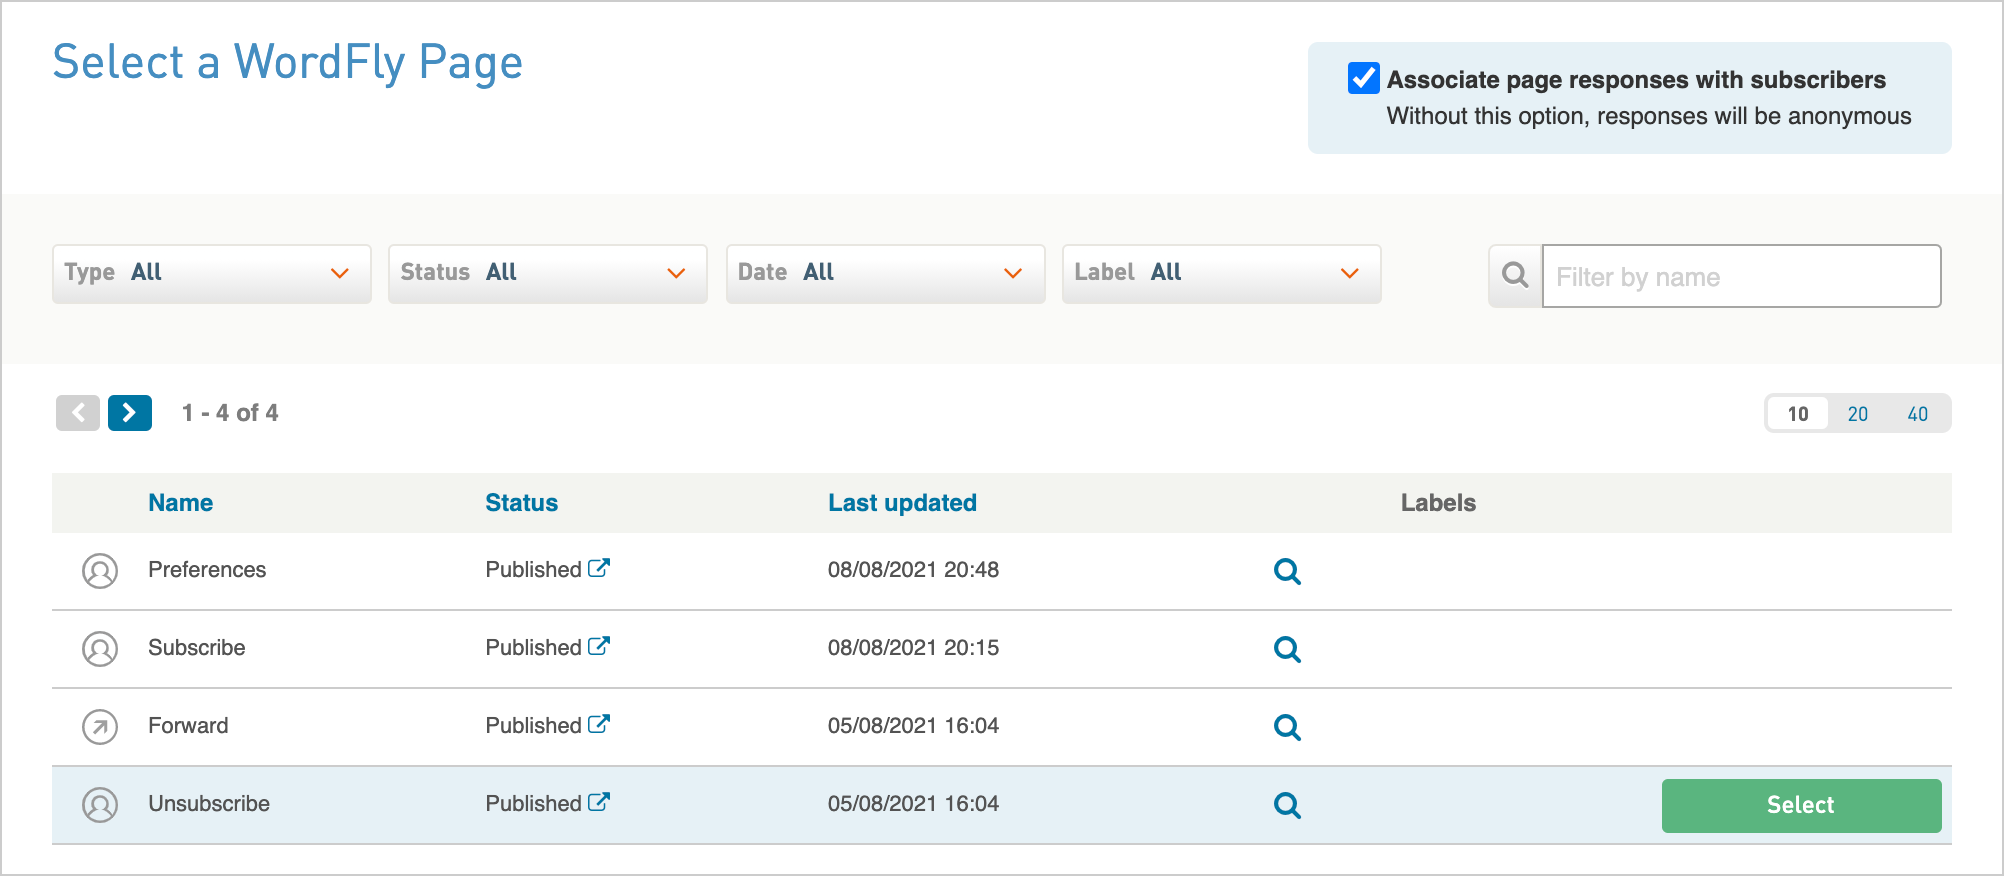Open external link icon in Subscribe row
The image size is (2004, 876).
(x=599, y=646)
